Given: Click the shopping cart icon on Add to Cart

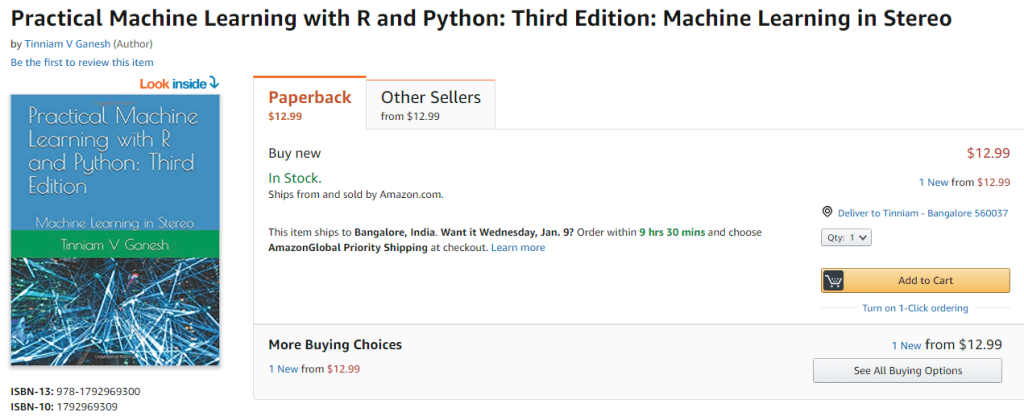Looking at the screenshot, I should [833, 280].
